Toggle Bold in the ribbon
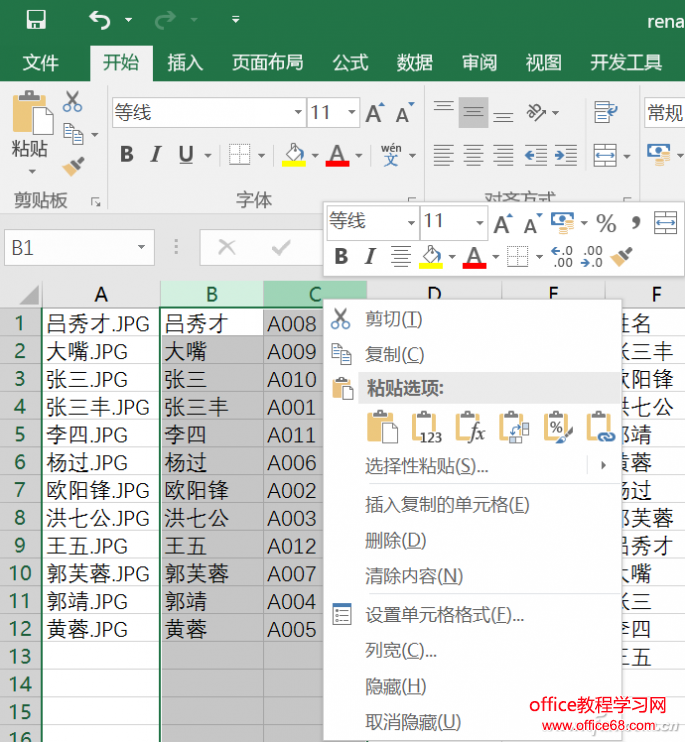 point(127,155)
